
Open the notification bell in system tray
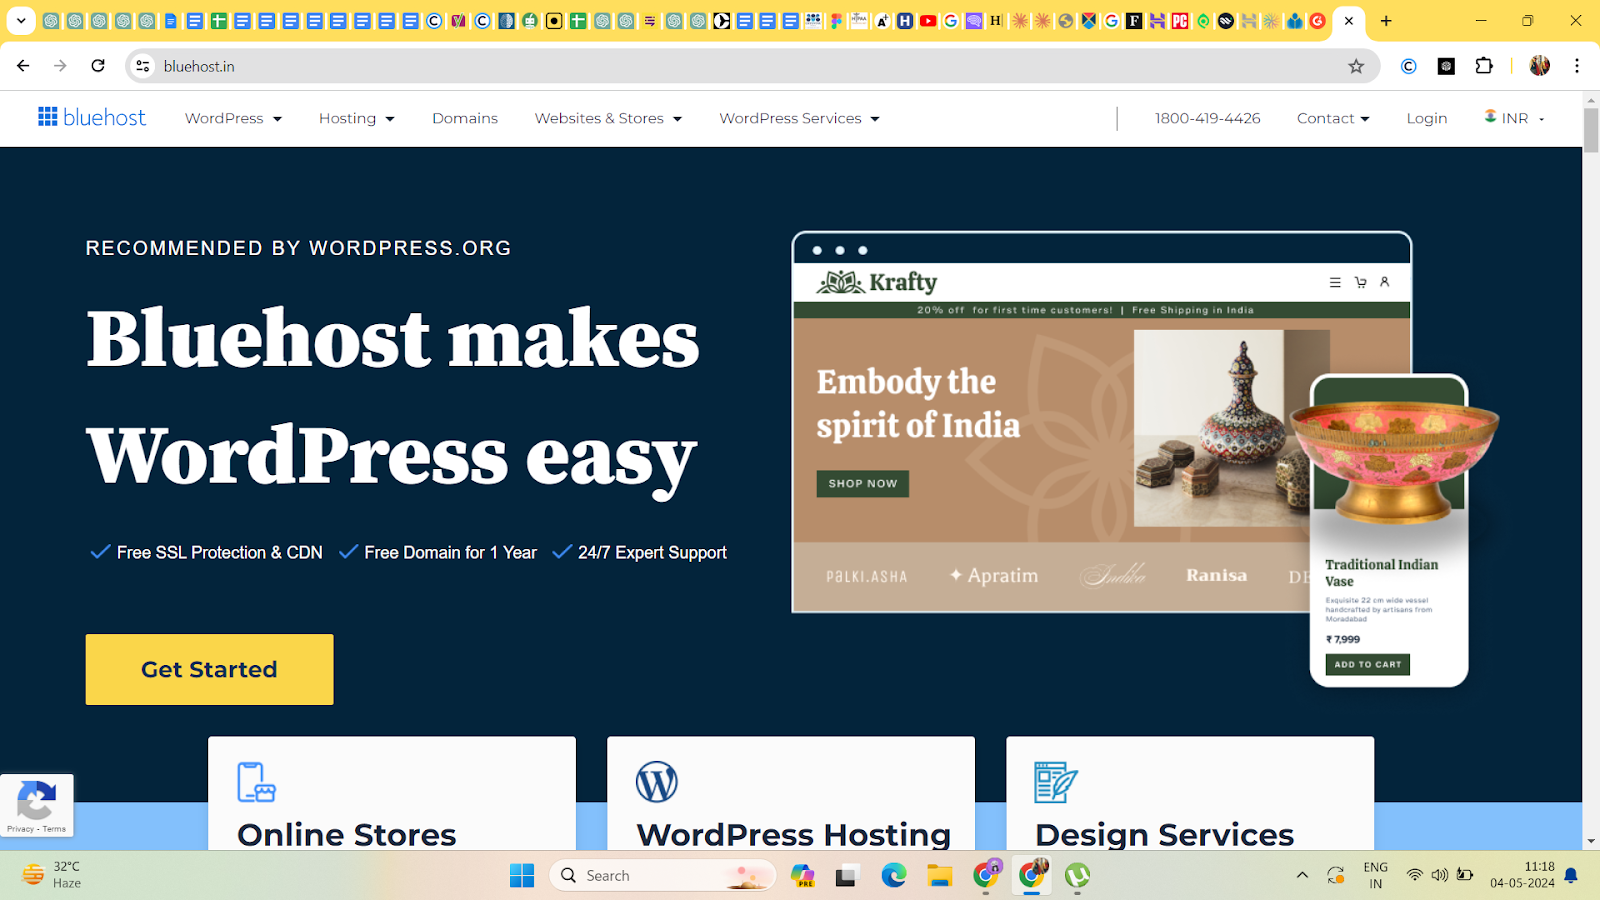tap(1571, 876)
